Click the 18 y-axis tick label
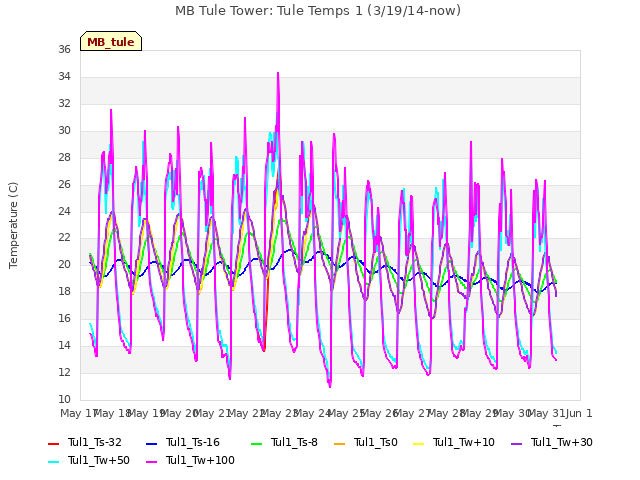This screenshot has width=640, height=480. (x=64, y=291)
